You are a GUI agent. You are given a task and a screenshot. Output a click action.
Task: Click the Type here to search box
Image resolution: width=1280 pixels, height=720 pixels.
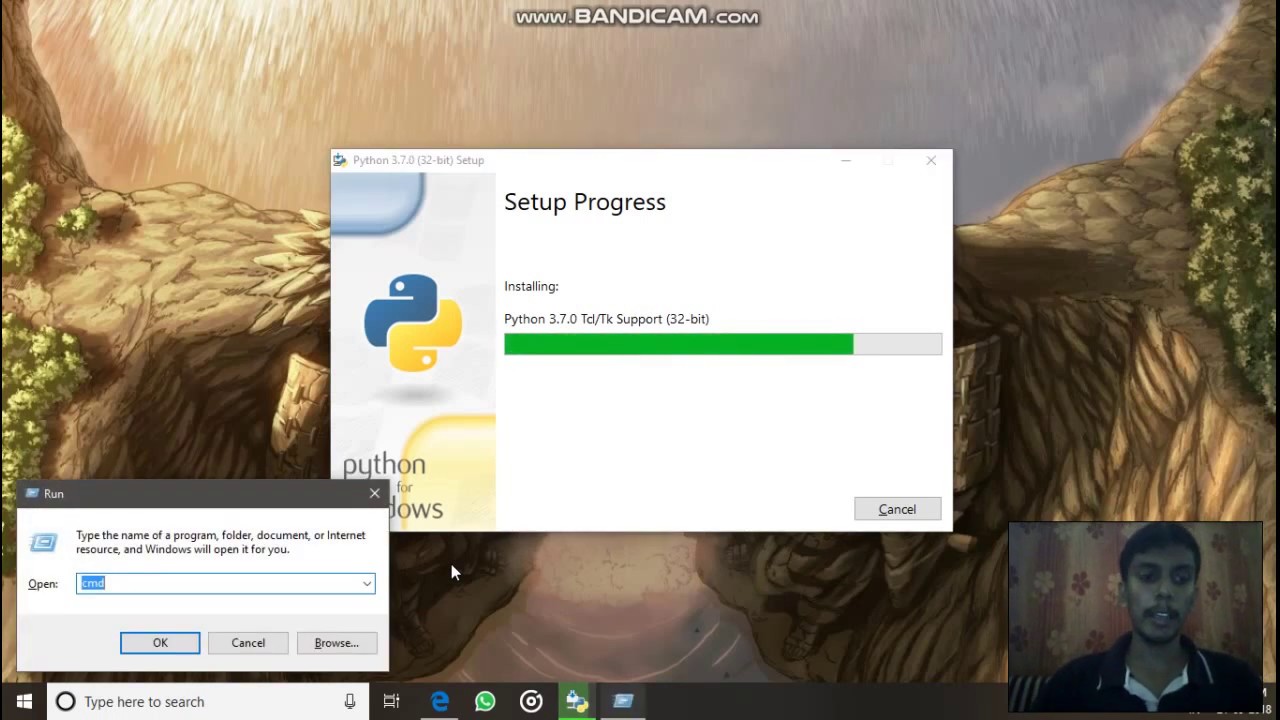[208, 701]
